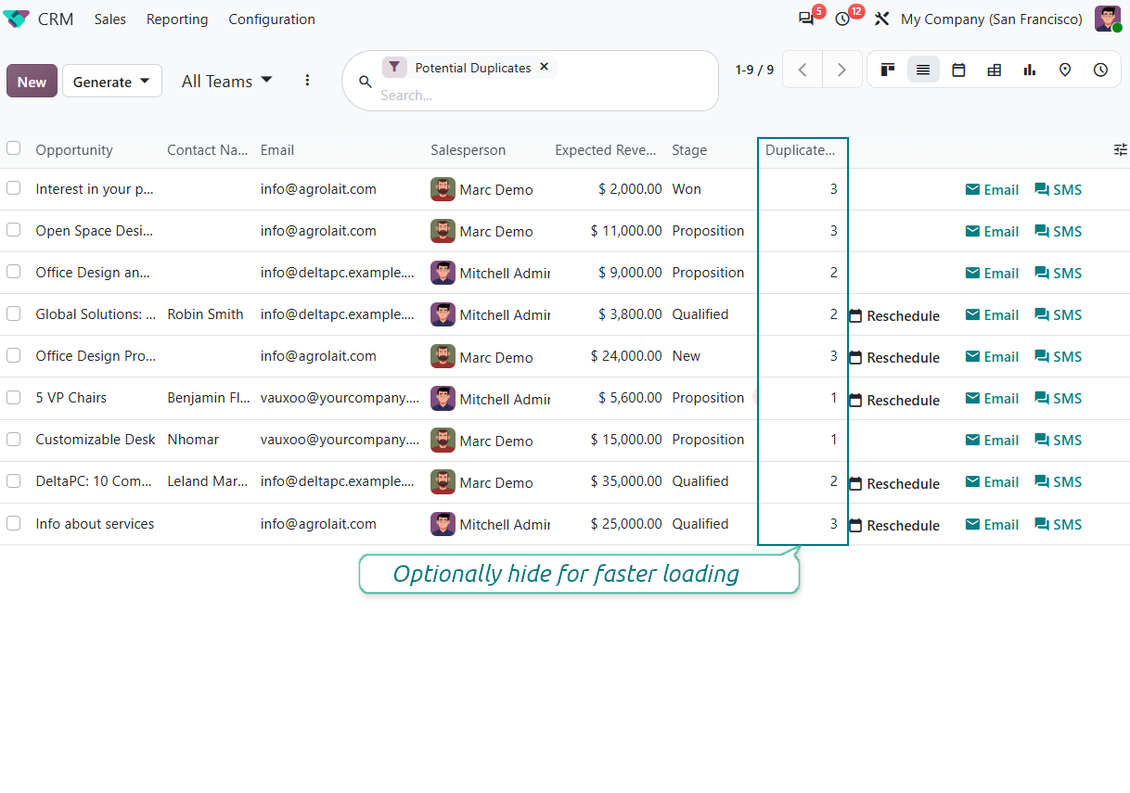Switch to Graph view
This screenshot has width=1130, height=793.
tap(1029, 70)
